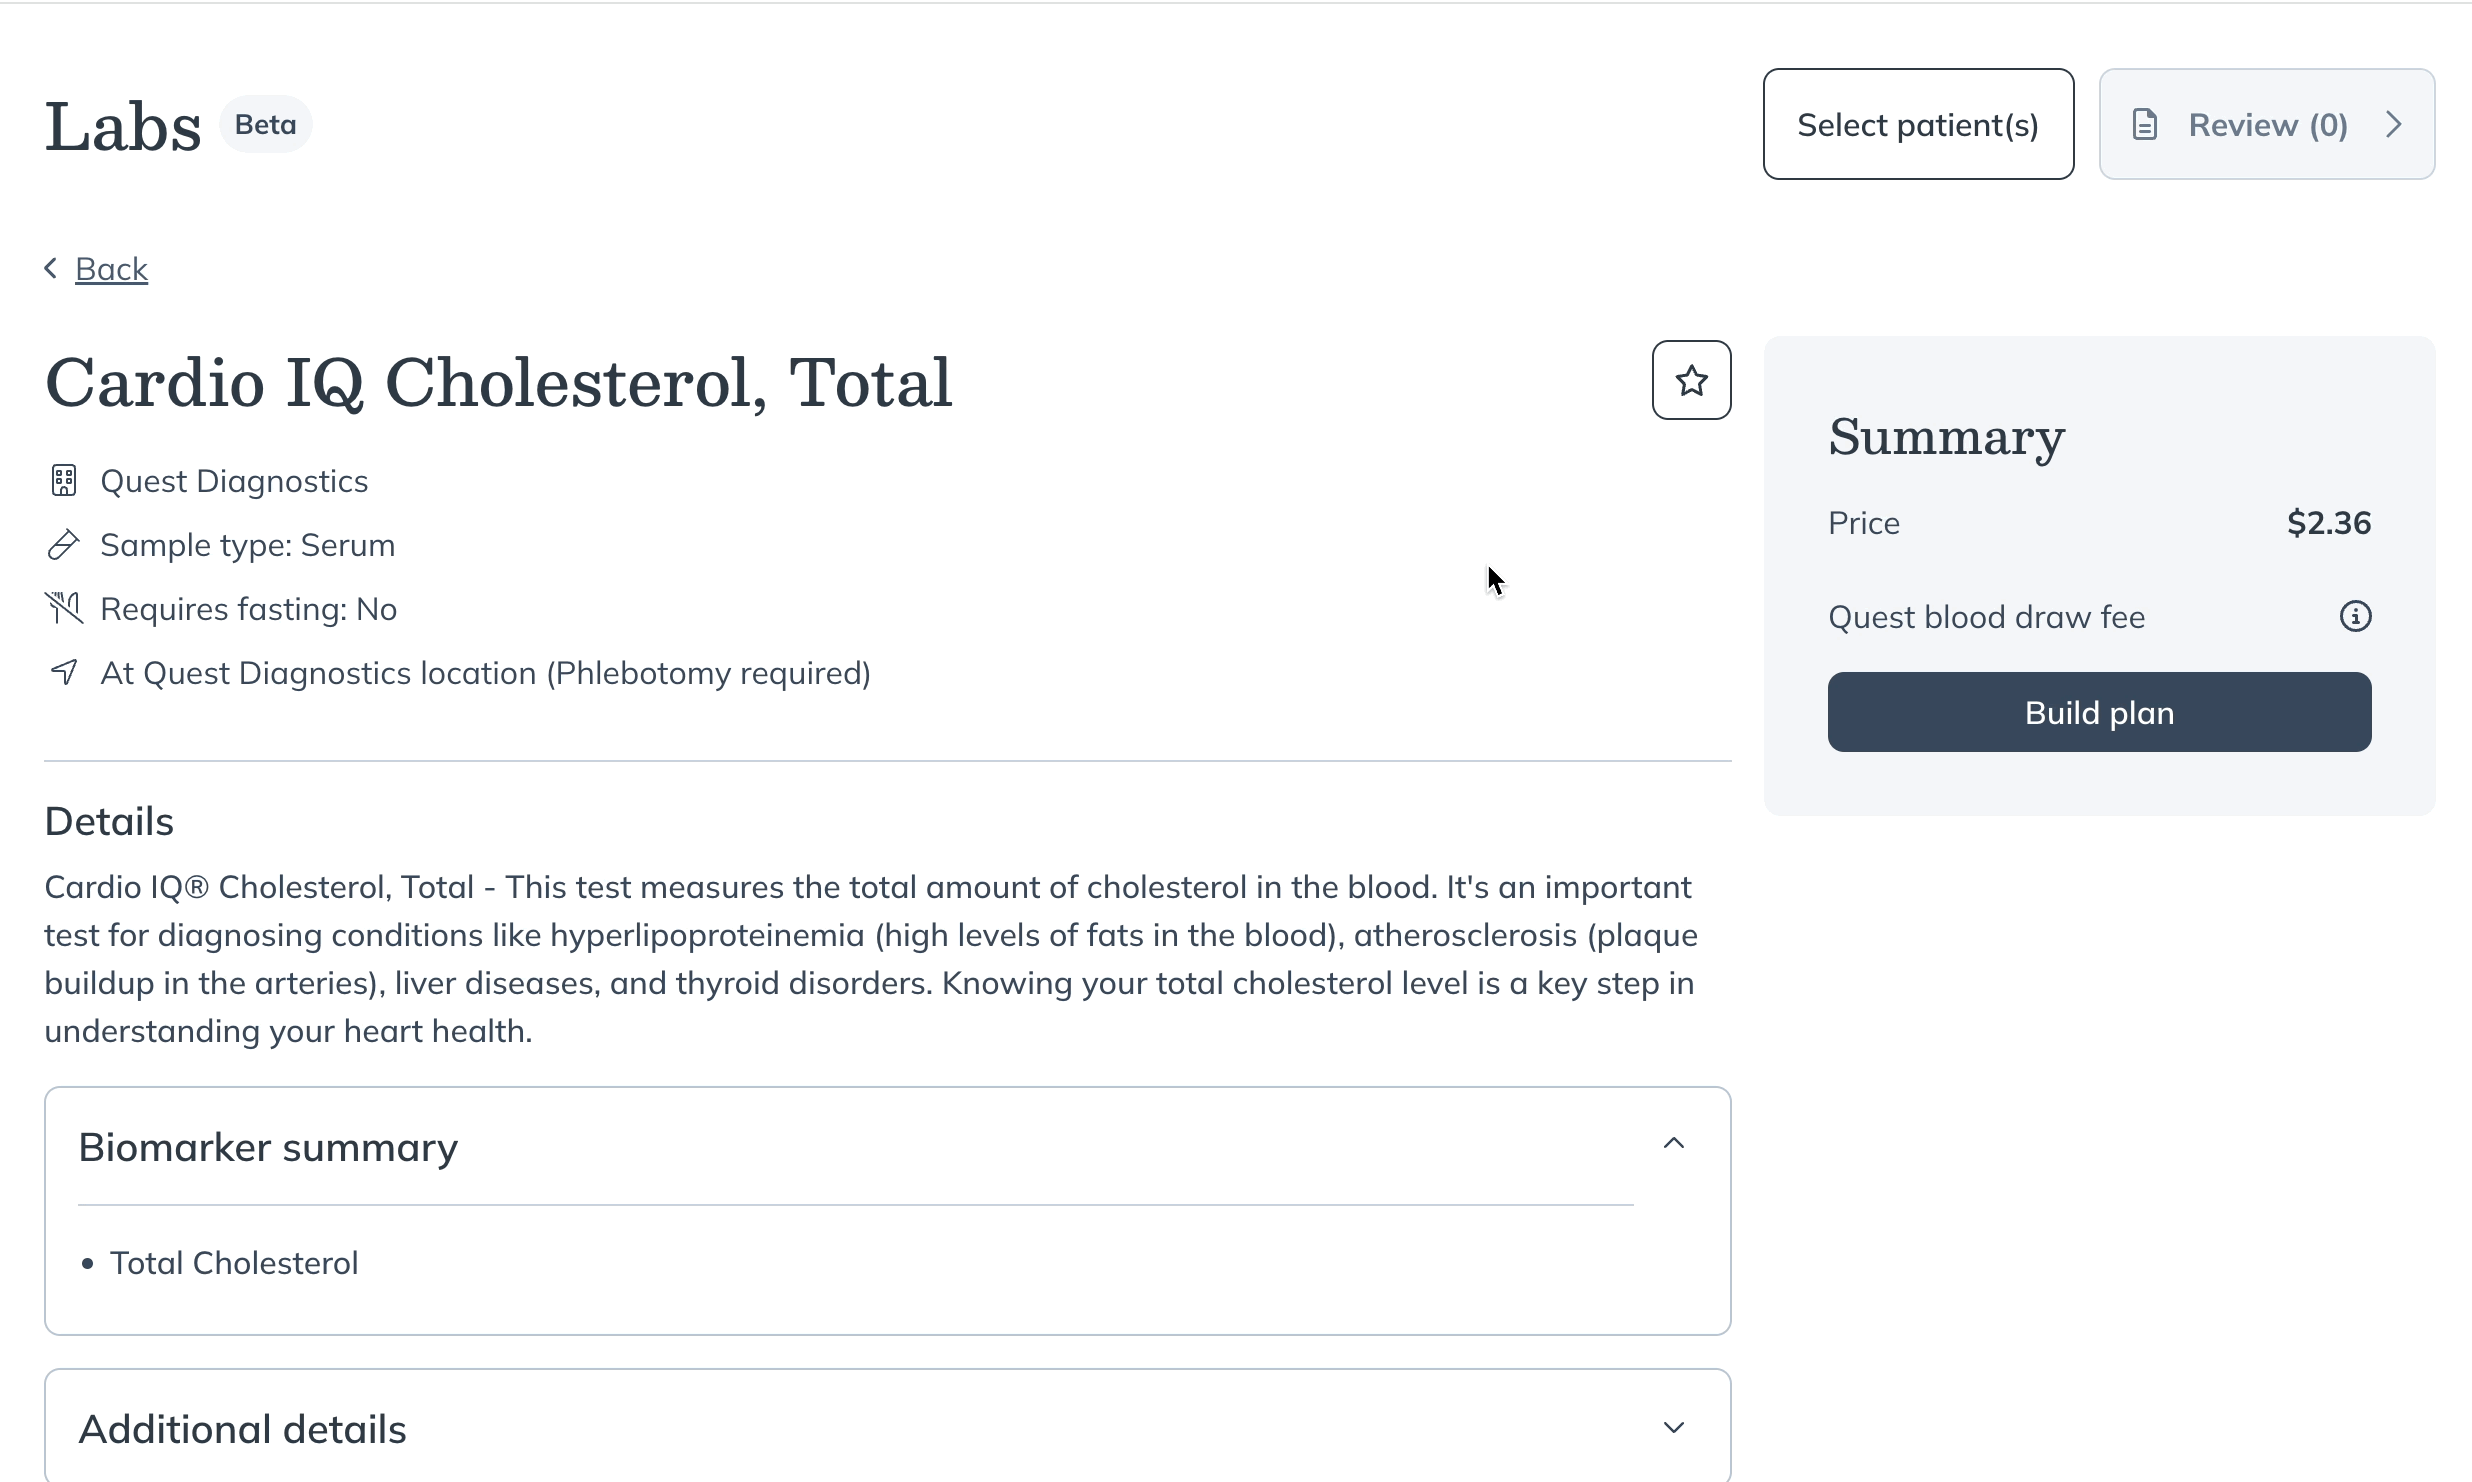The height and width of the screenshot is (1482, 2472).
Task: Click the back chevron icon
Action: click(x=51, y=268)
